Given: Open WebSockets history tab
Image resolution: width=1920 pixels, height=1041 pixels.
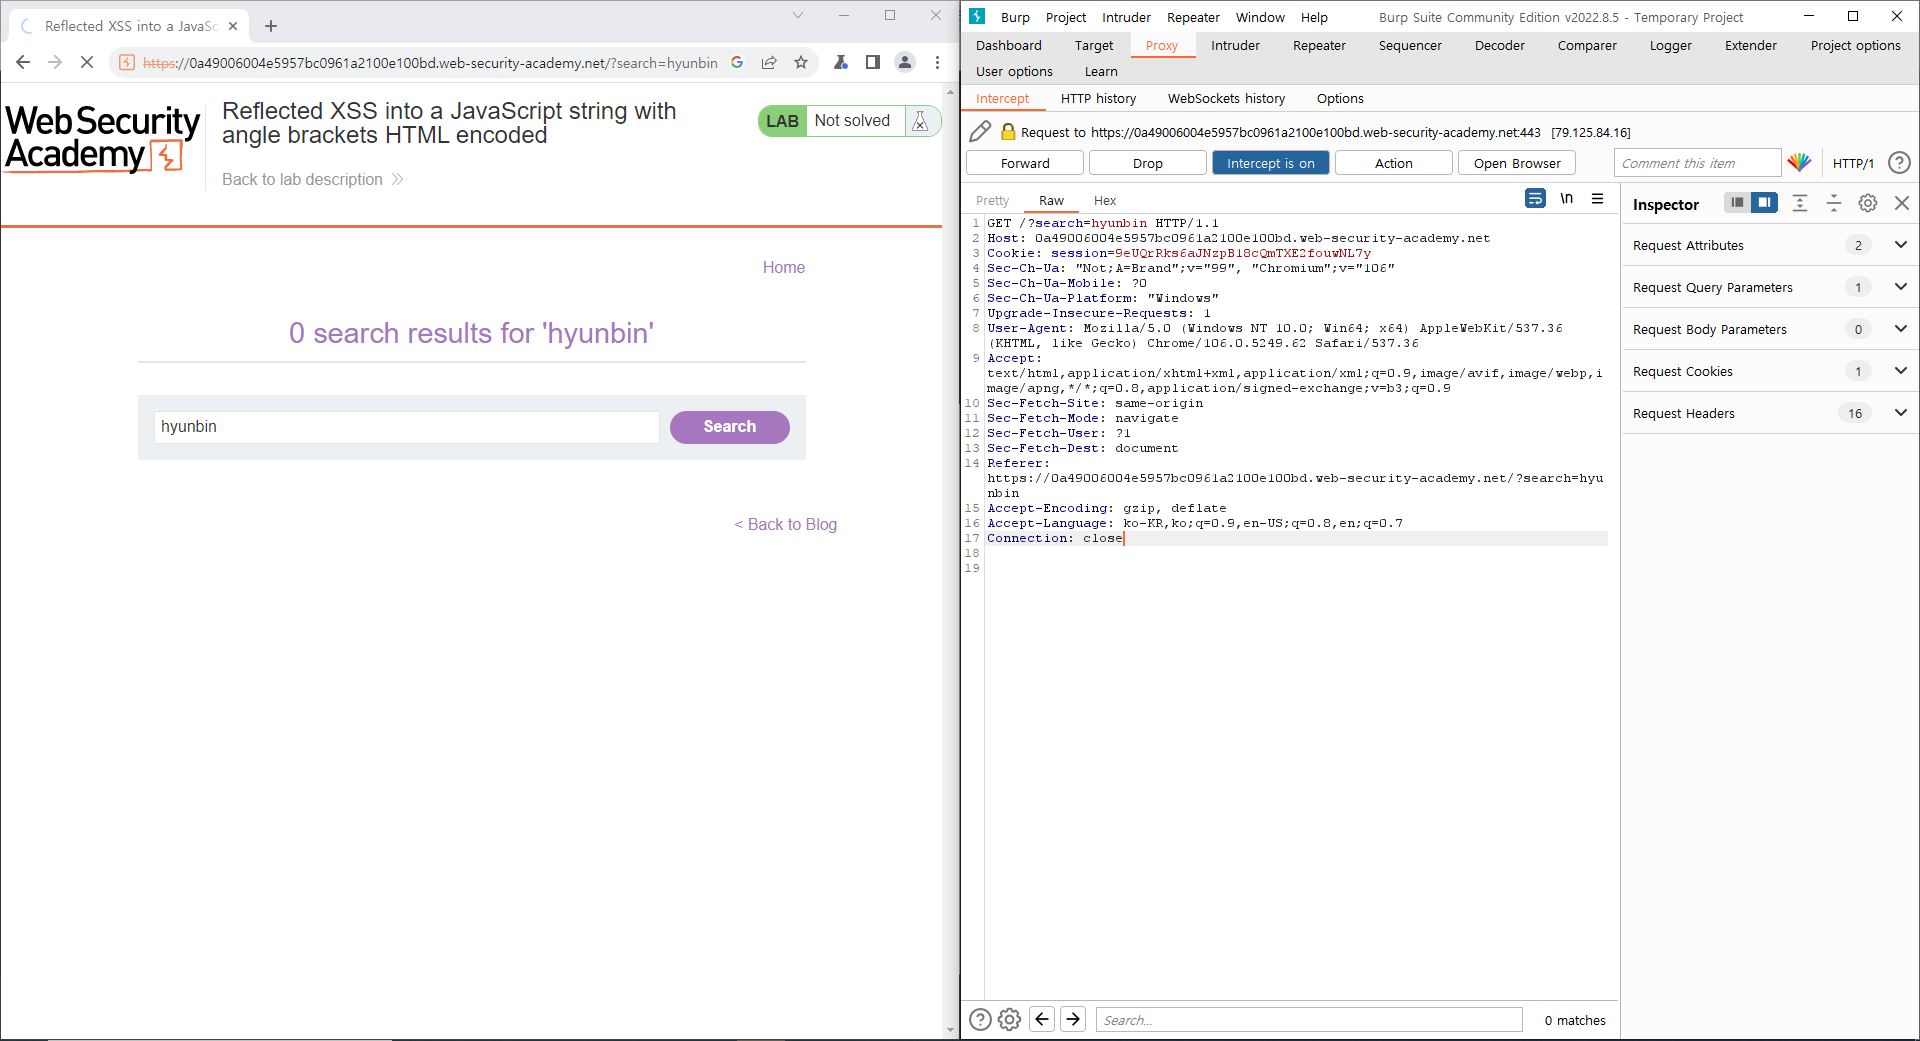Looking at the screenshot, I should [1226, 98].
